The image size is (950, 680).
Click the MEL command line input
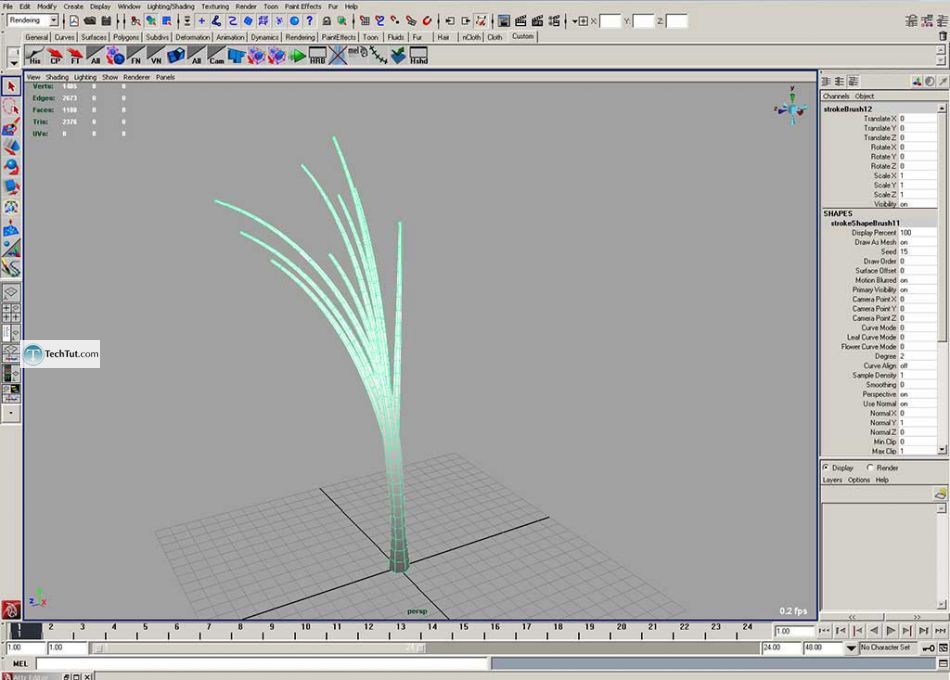coord(262,664)
